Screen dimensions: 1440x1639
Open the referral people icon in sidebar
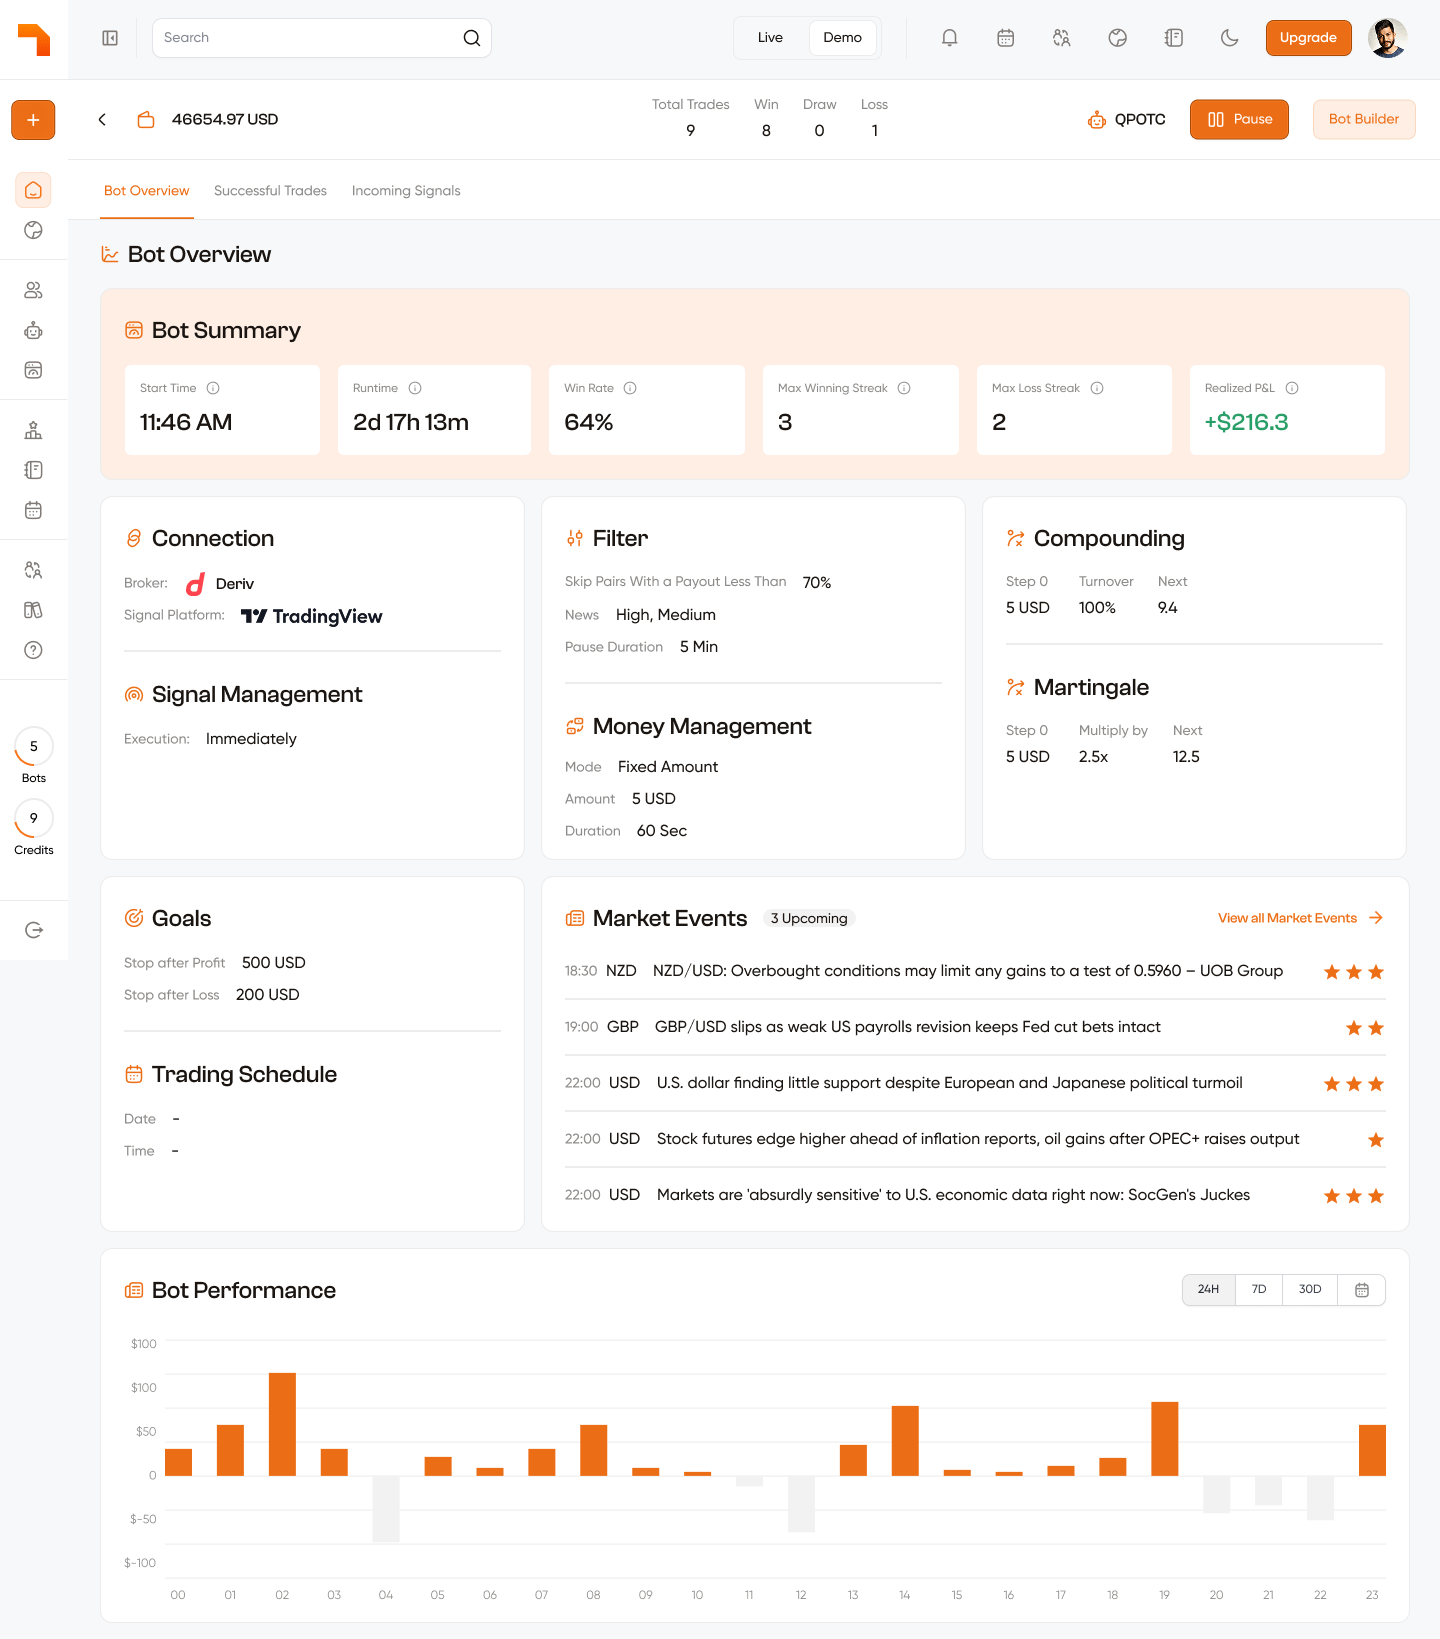coord(33,570)
